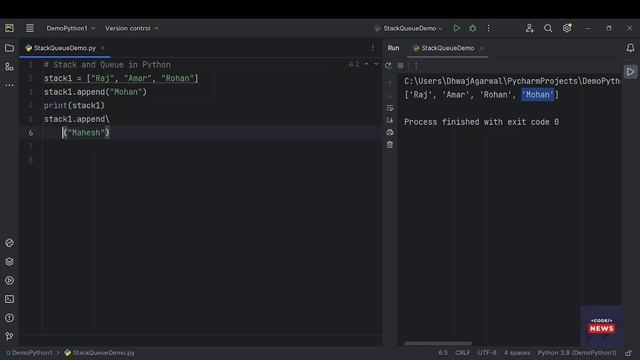Viewport: 640px width, 360px height.
Task: Toggle the read-only lock in the status bar
Action: (629, 353)
